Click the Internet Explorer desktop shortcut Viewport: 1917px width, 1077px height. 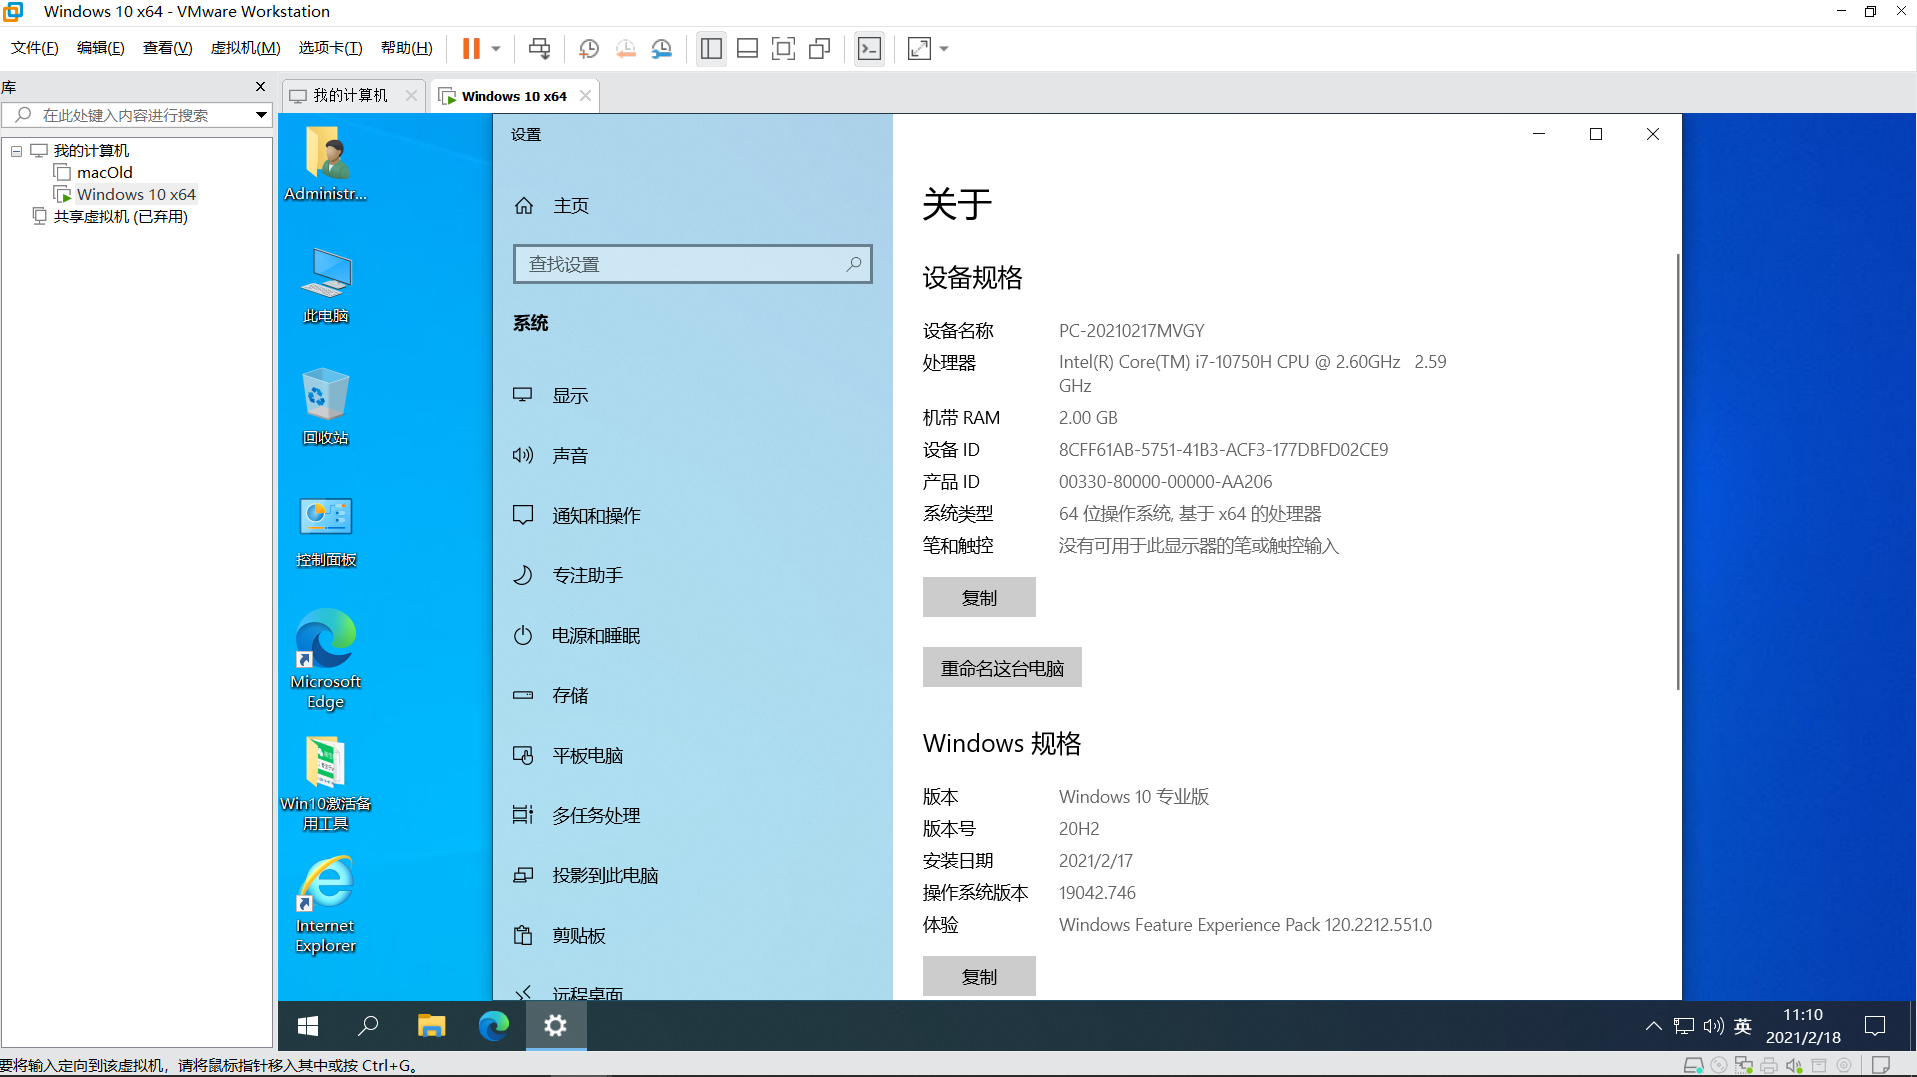click(326, 905)
